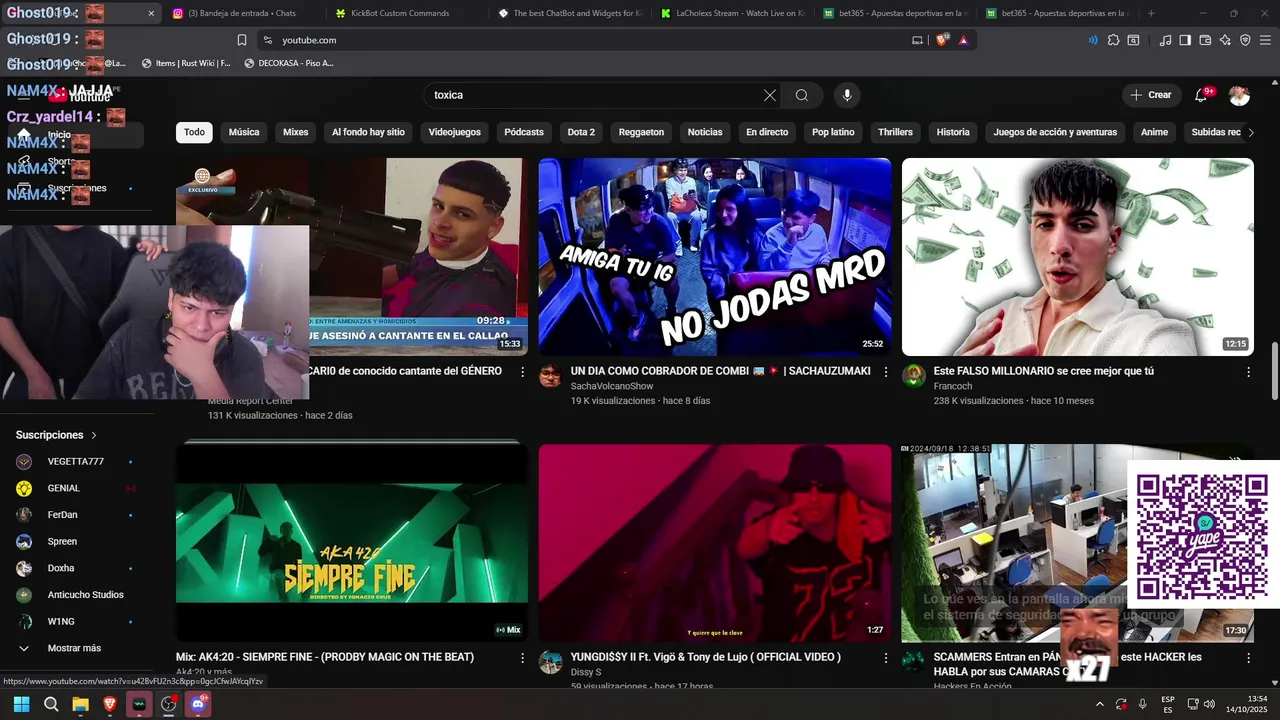The width and height of the screenshot is (1280, 720).
Task: Open the browser extensions puzzle icon
Action: 1112,40
